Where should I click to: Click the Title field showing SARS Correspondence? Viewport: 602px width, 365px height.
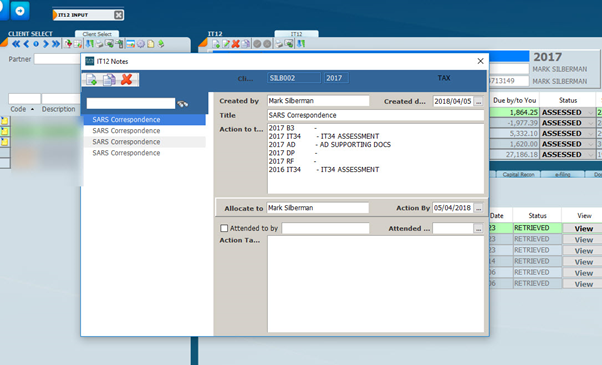point(375,115)
